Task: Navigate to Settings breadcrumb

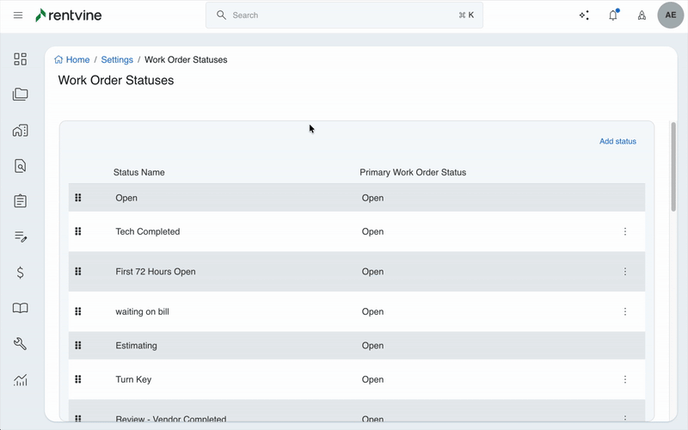Action: tap(117, 60)
